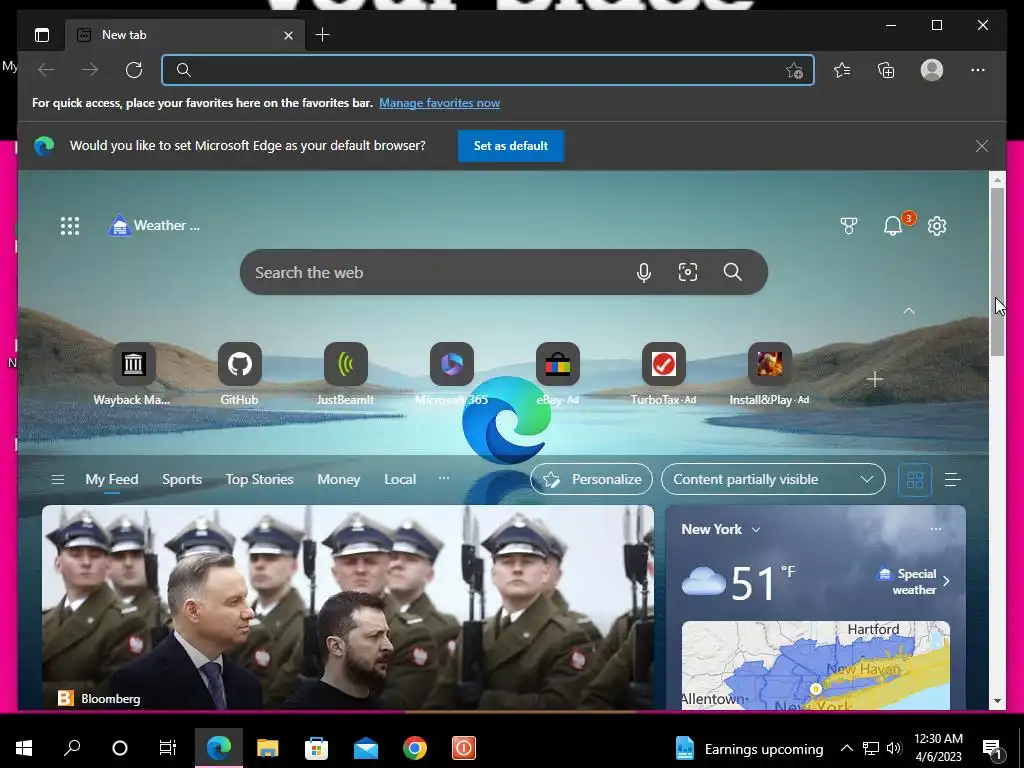Open a new tab with plus button
Viewport: 1024px width, 768px height.
[x=323, y=35]
